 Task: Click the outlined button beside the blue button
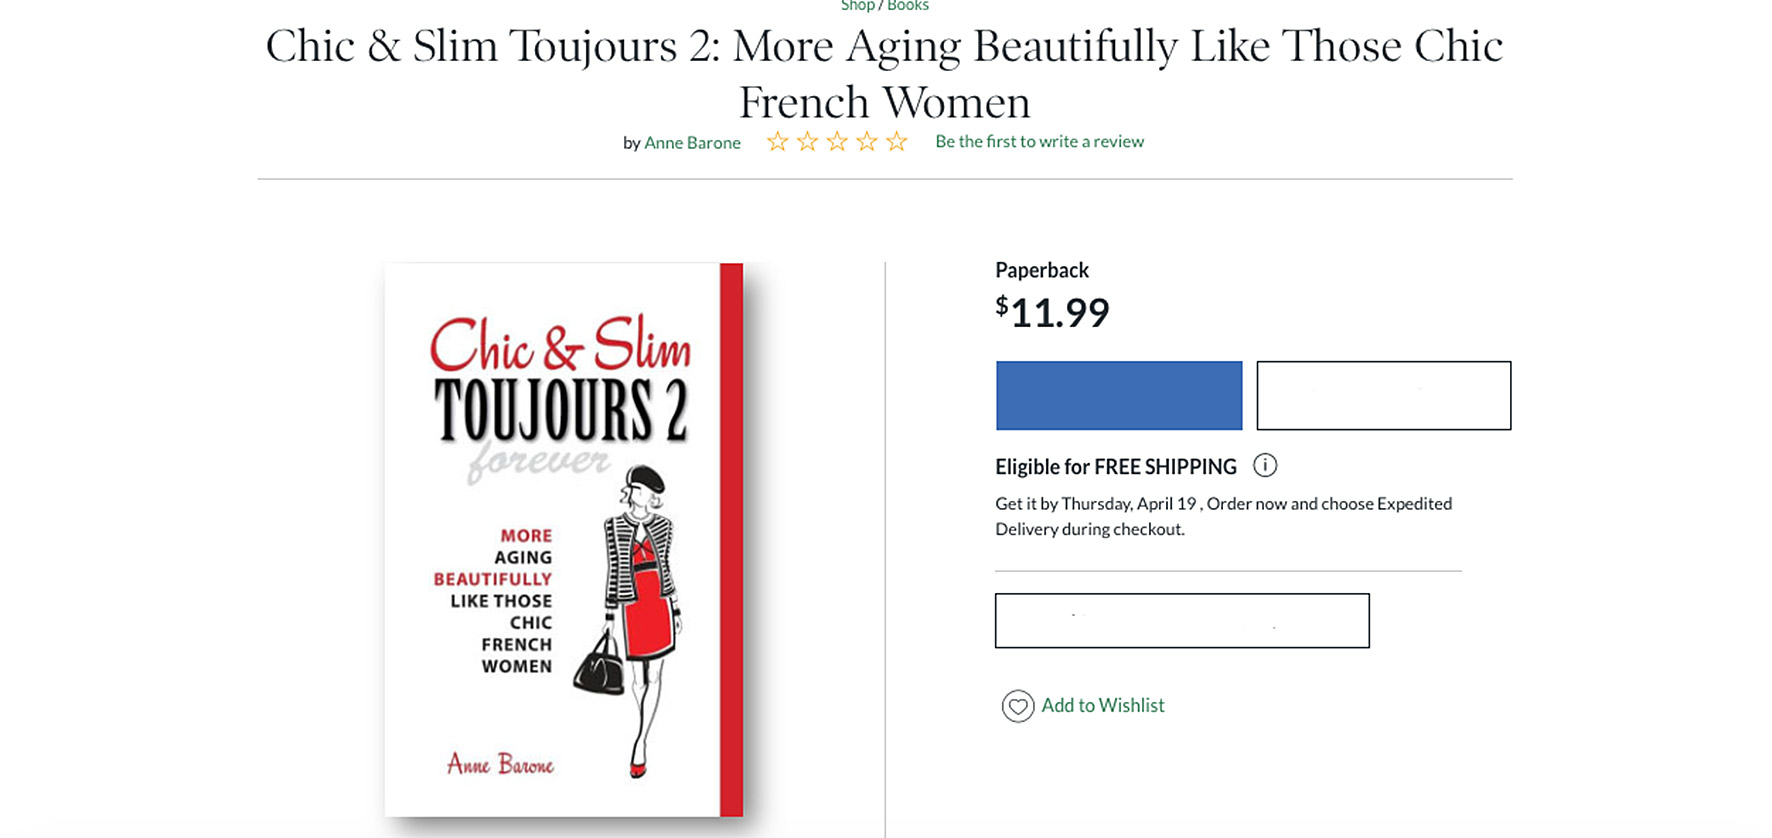pos(1383,396)
